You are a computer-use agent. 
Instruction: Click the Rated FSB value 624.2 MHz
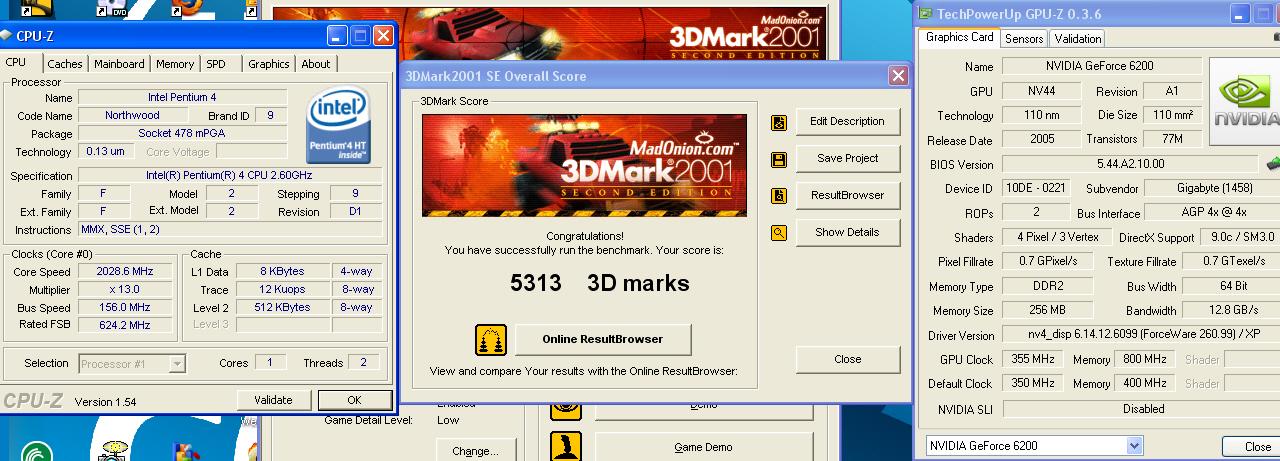[x=125, y=326]
